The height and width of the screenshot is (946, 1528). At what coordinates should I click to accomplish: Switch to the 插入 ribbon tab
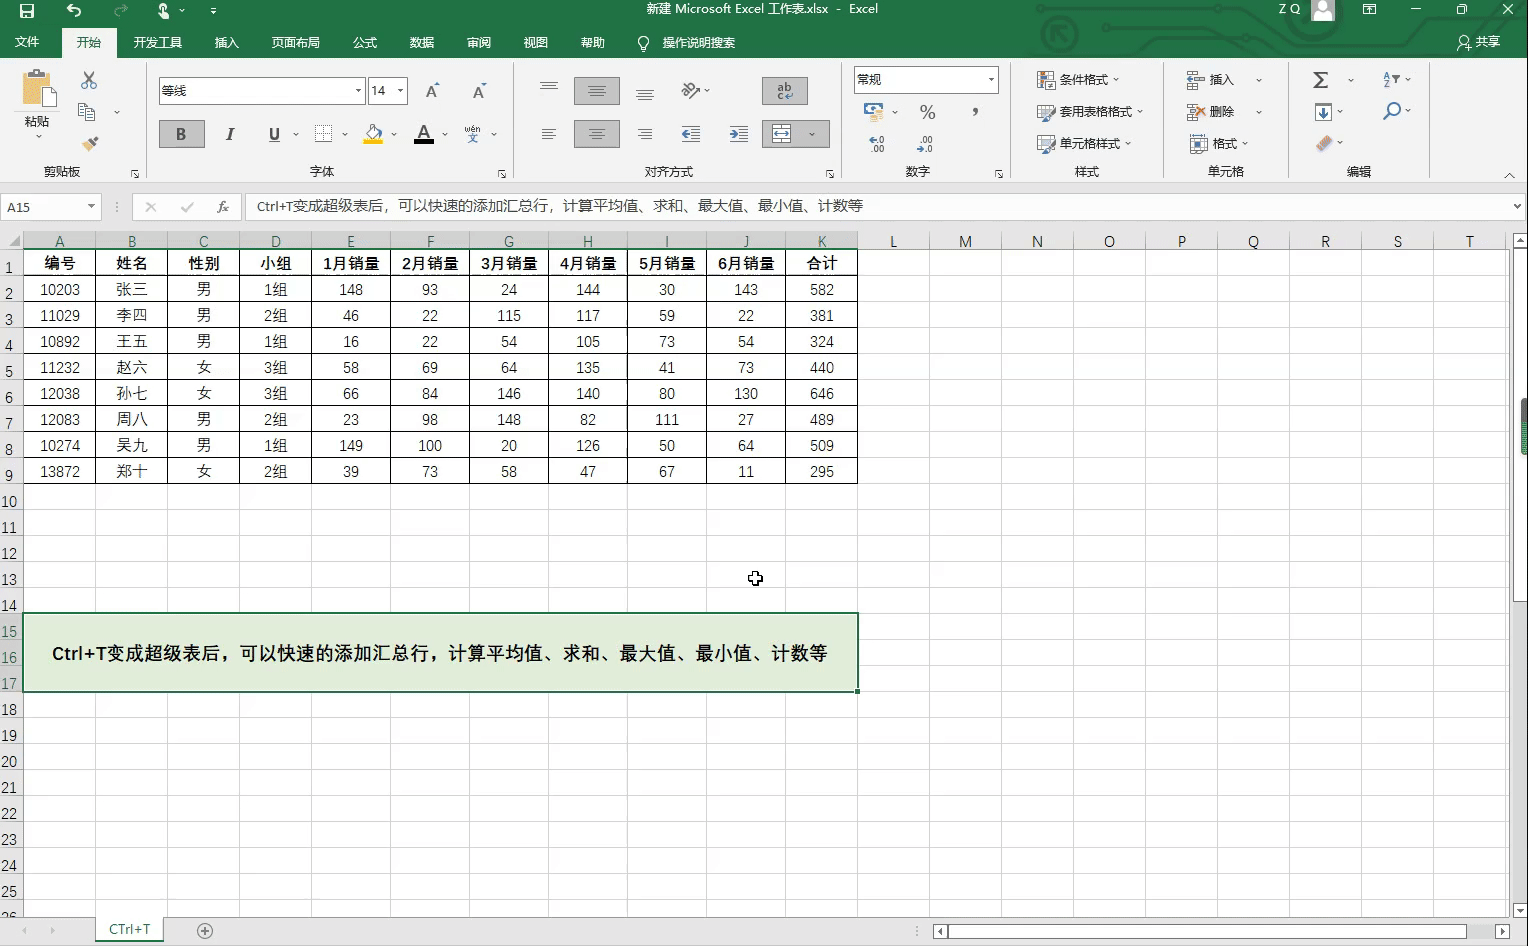(x=227, y=43)
